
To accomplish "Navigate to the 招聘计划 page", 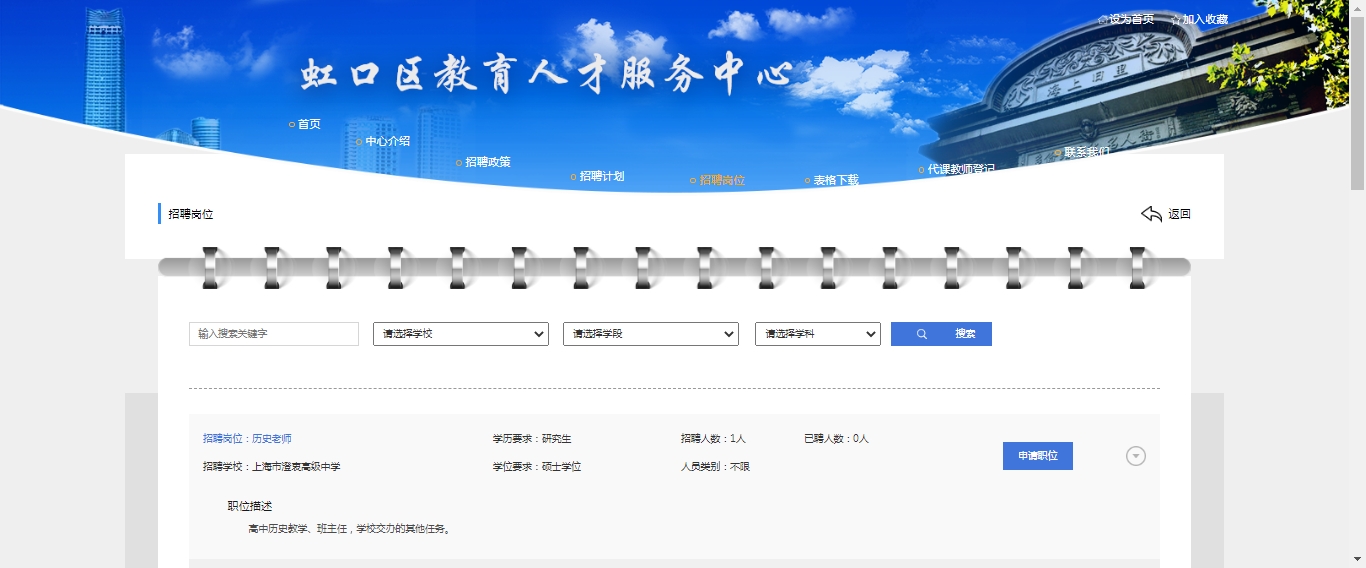I will 602,176.
